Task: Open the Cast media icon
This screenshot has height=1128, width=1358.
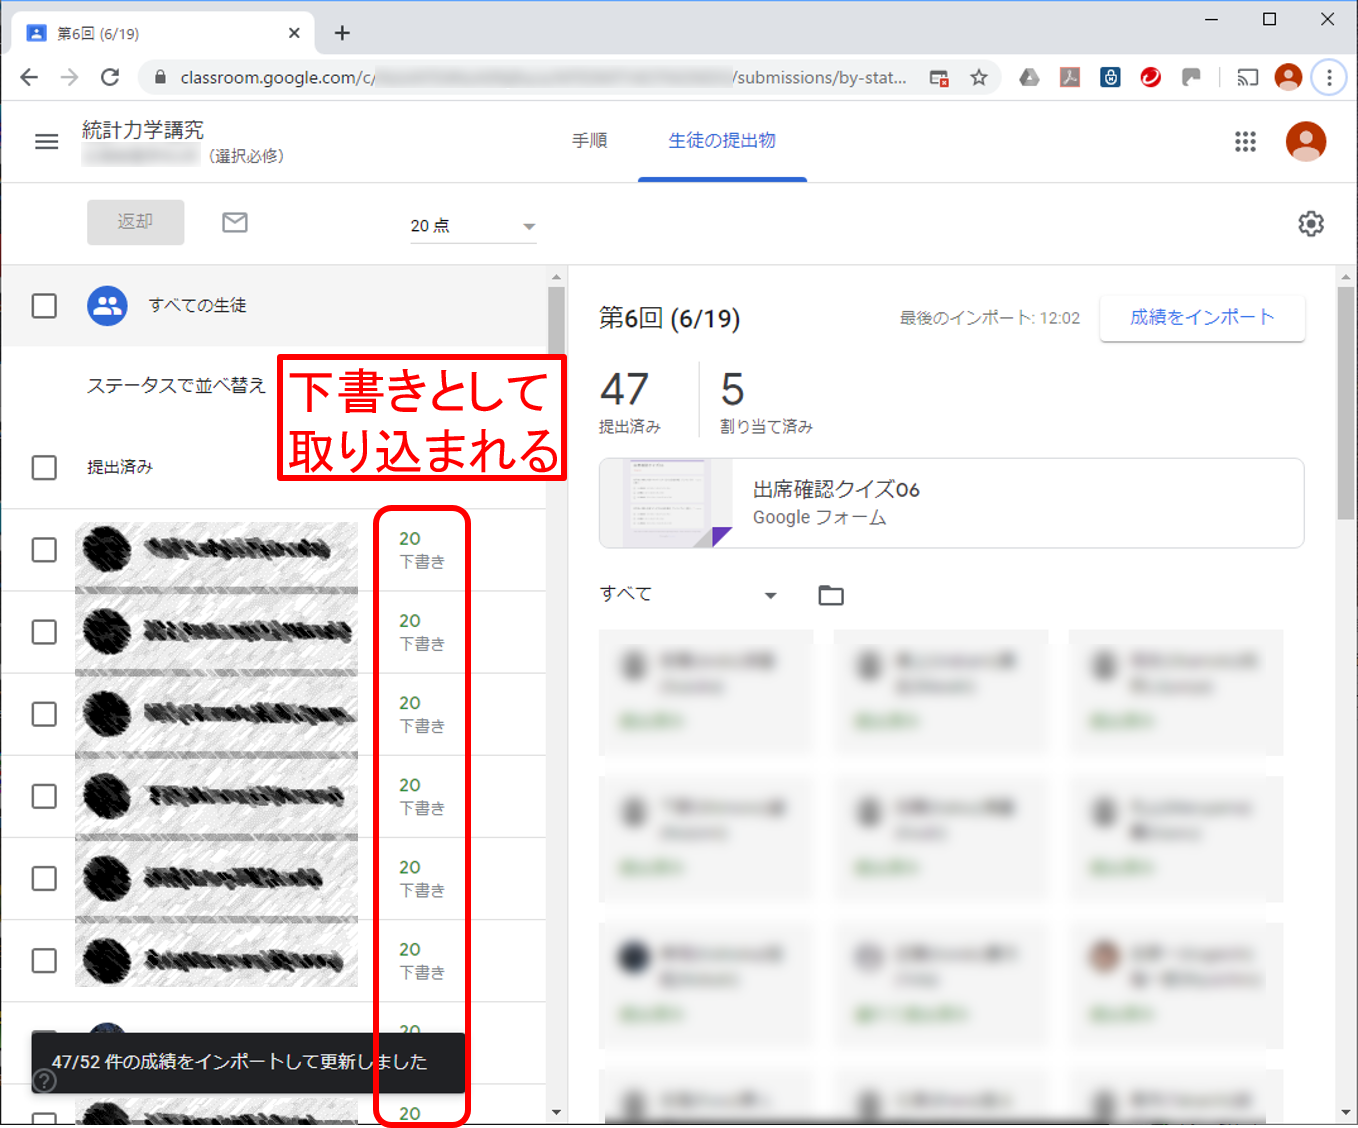Action: 1247,77
